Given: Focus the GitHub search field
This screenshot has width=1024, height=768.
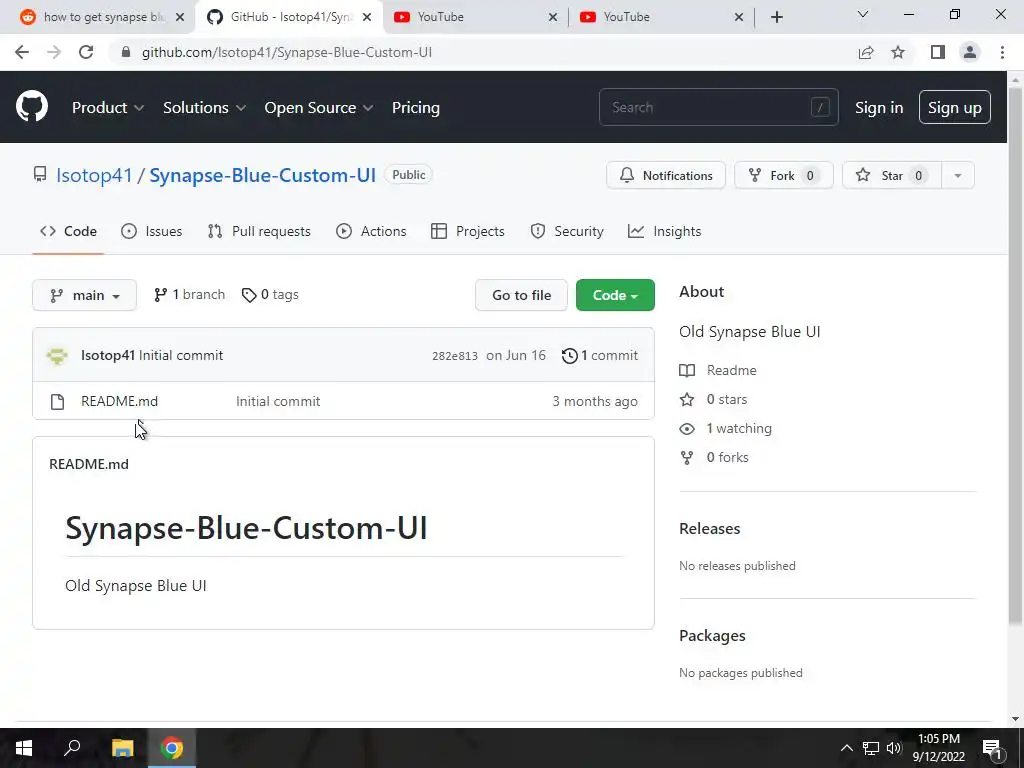Looking at the screenshot, I should coord(718,107).
